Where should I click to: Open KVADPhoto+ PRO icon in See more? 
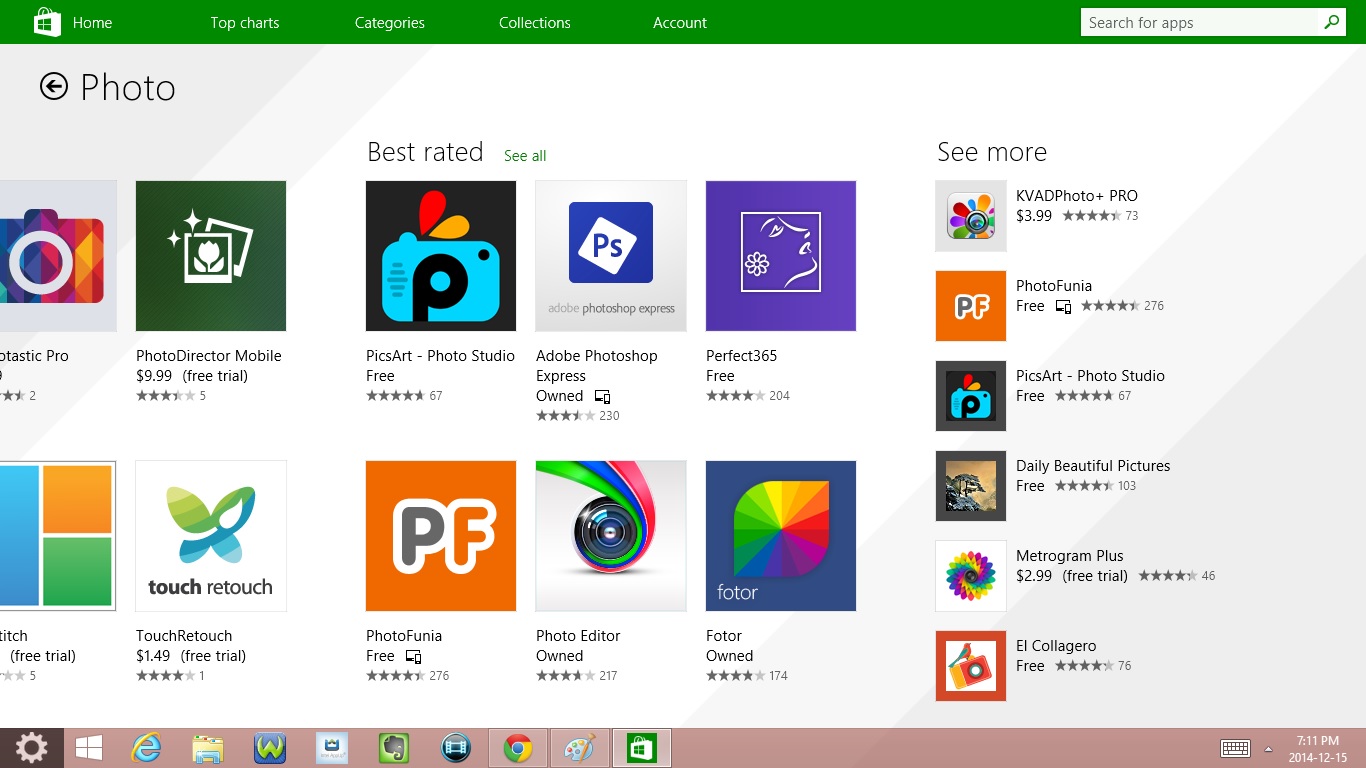pyautogui.click(x=971, y=216)
